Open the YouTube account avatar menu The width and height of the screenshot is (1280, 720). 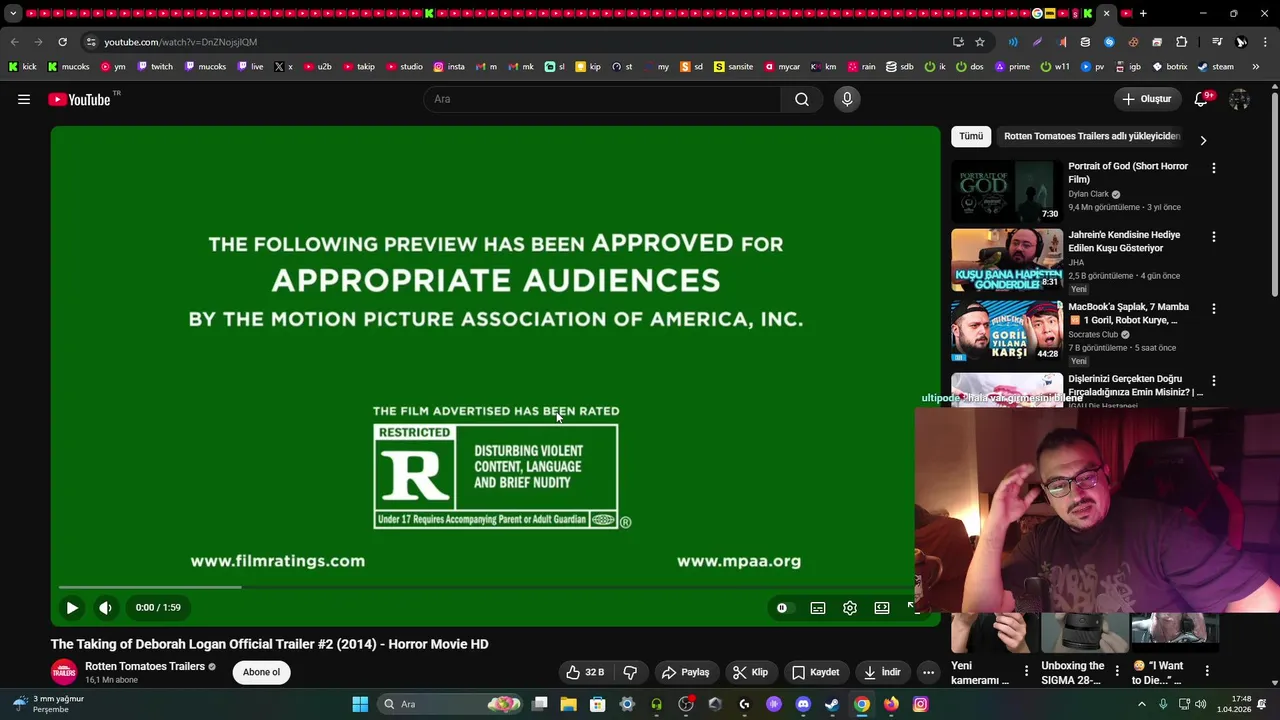tap(1239, 99)
